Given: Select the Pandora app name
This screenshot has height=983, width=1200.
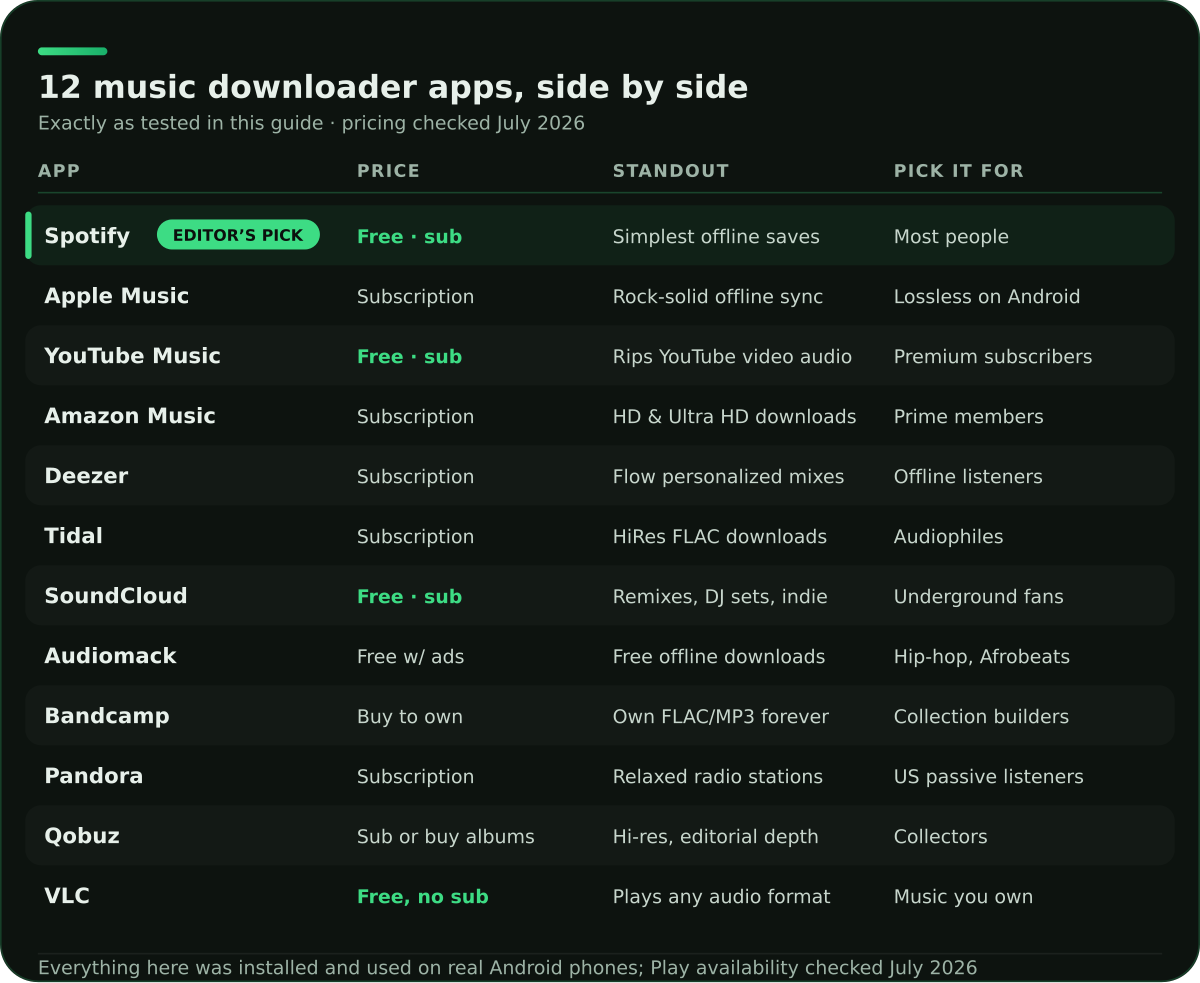Looking at the screenshot, I should [x=93, y=776].
